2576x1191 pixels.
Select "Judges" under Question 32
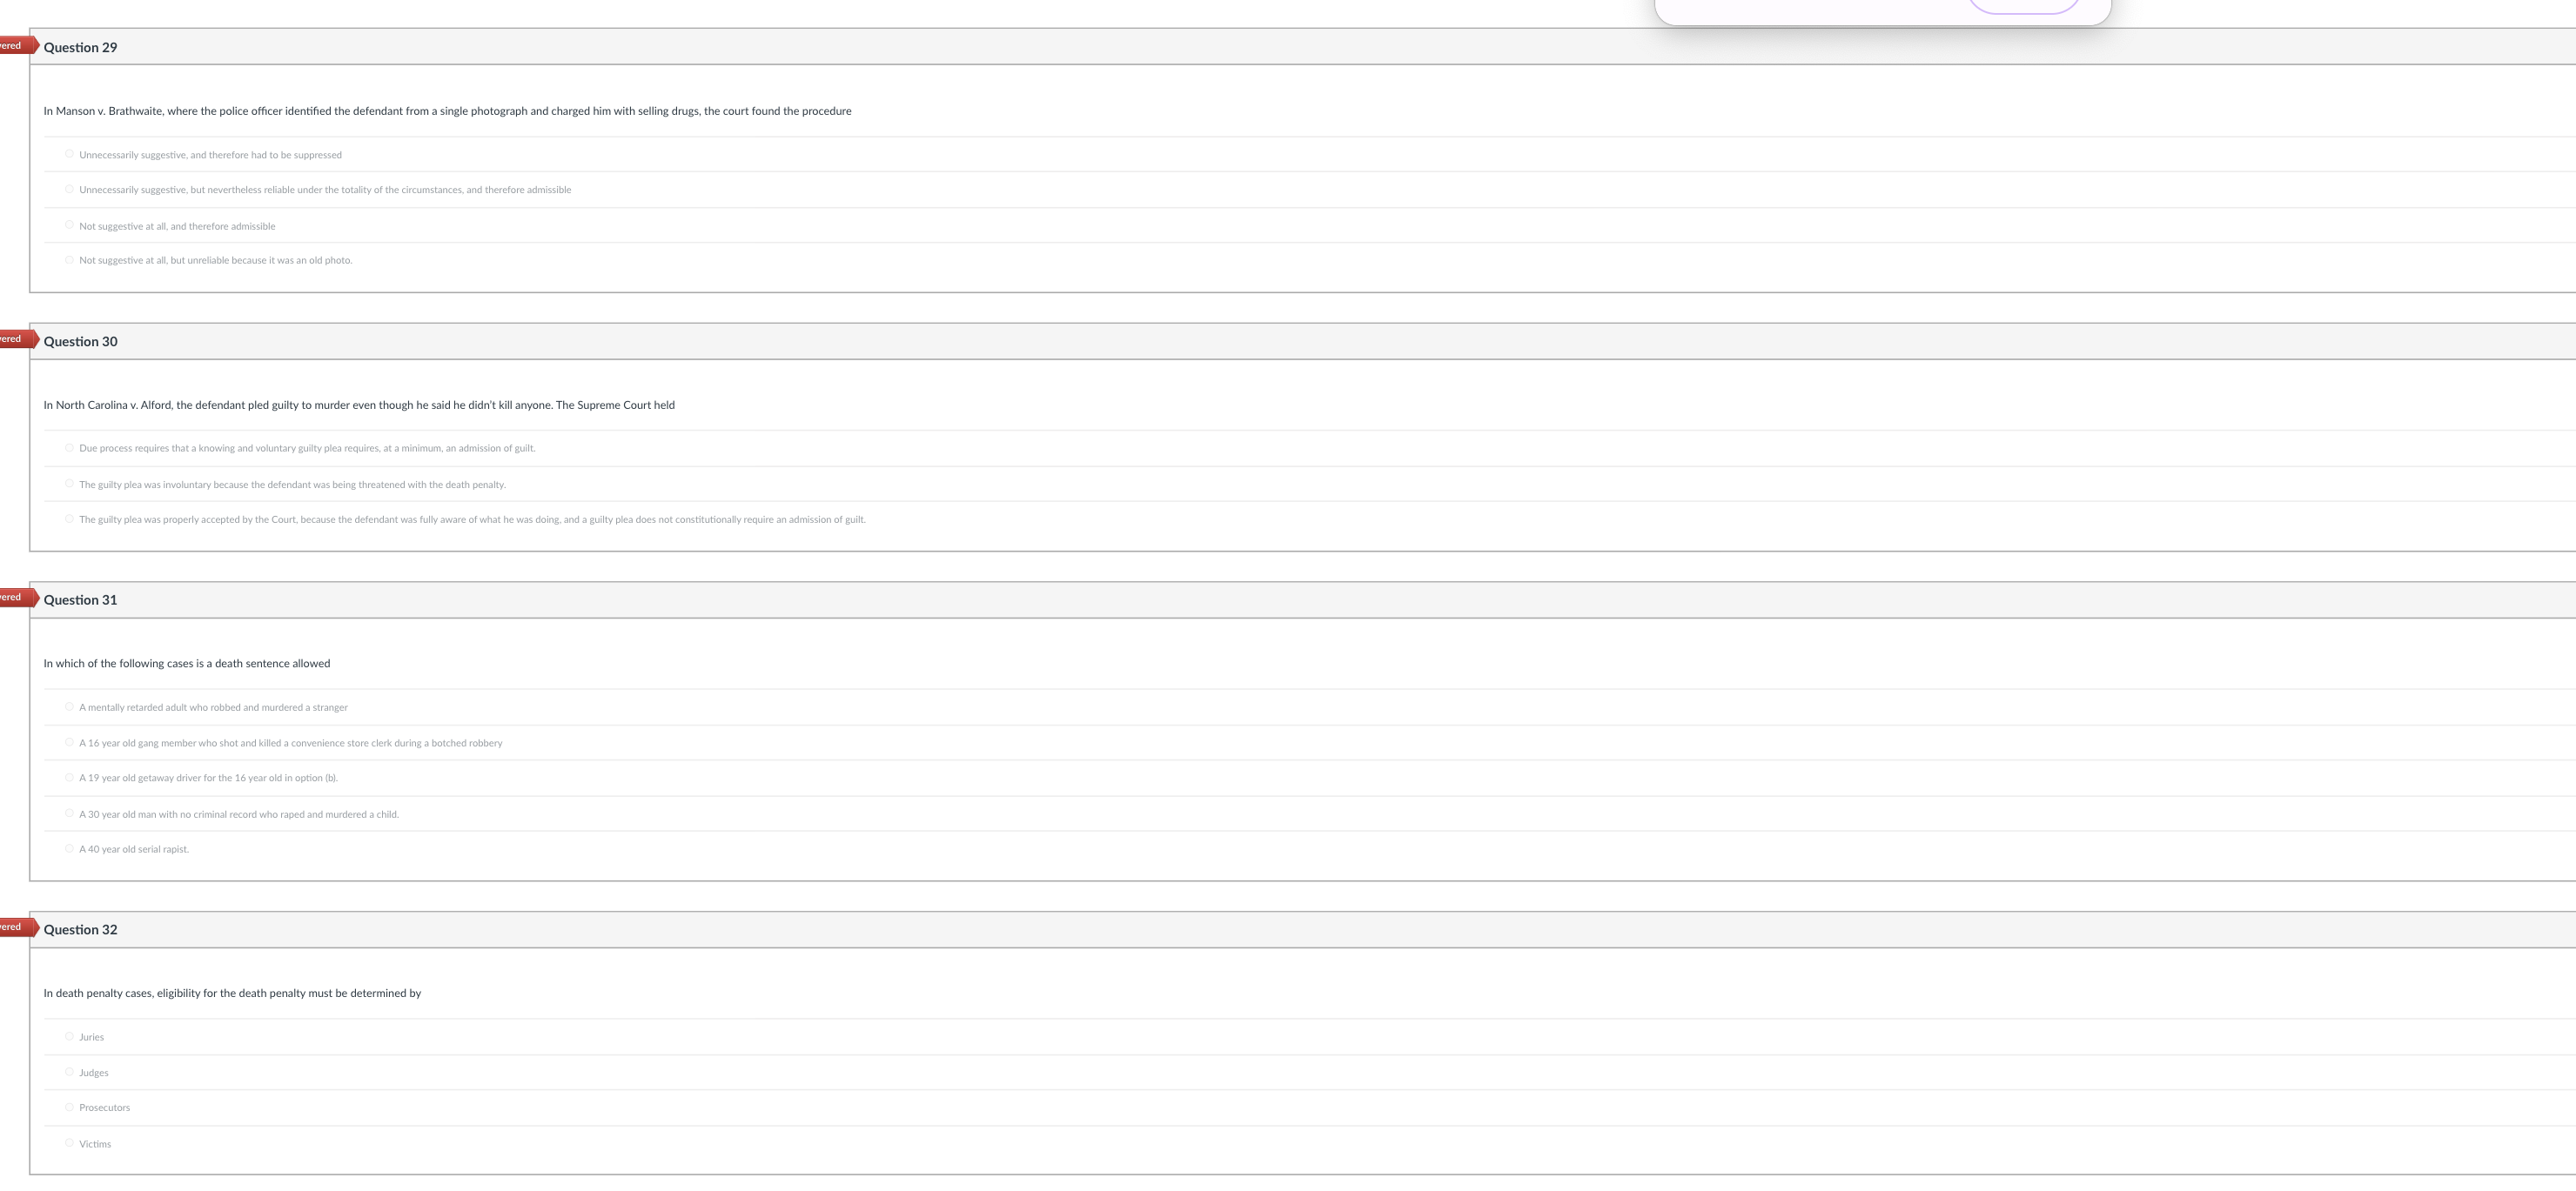click(69, 1071)
